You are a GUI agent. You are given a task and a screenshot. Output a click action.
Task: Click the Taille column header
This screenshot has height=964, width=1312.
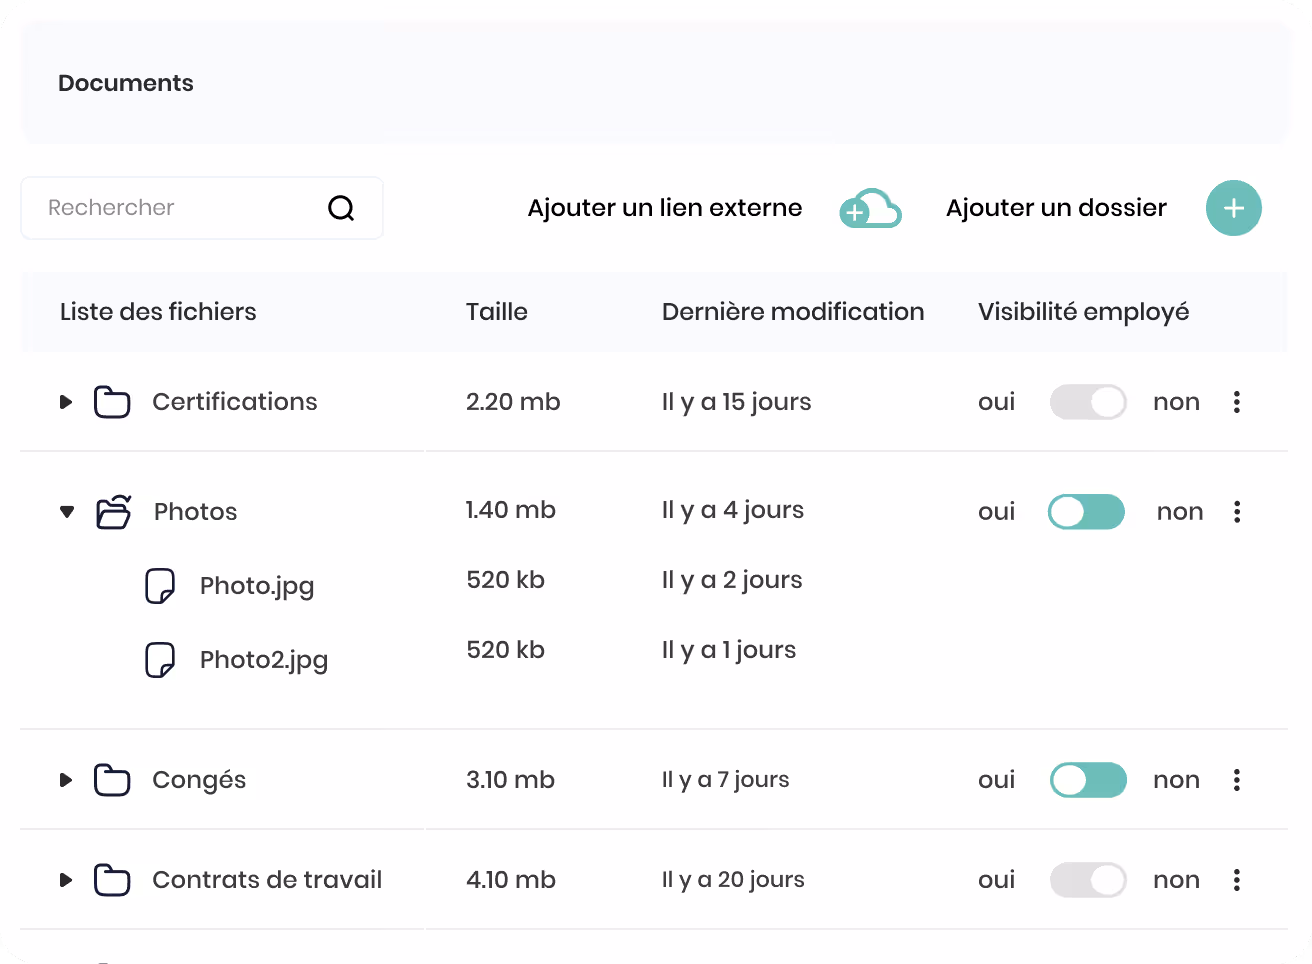click(x=497, y=312)
